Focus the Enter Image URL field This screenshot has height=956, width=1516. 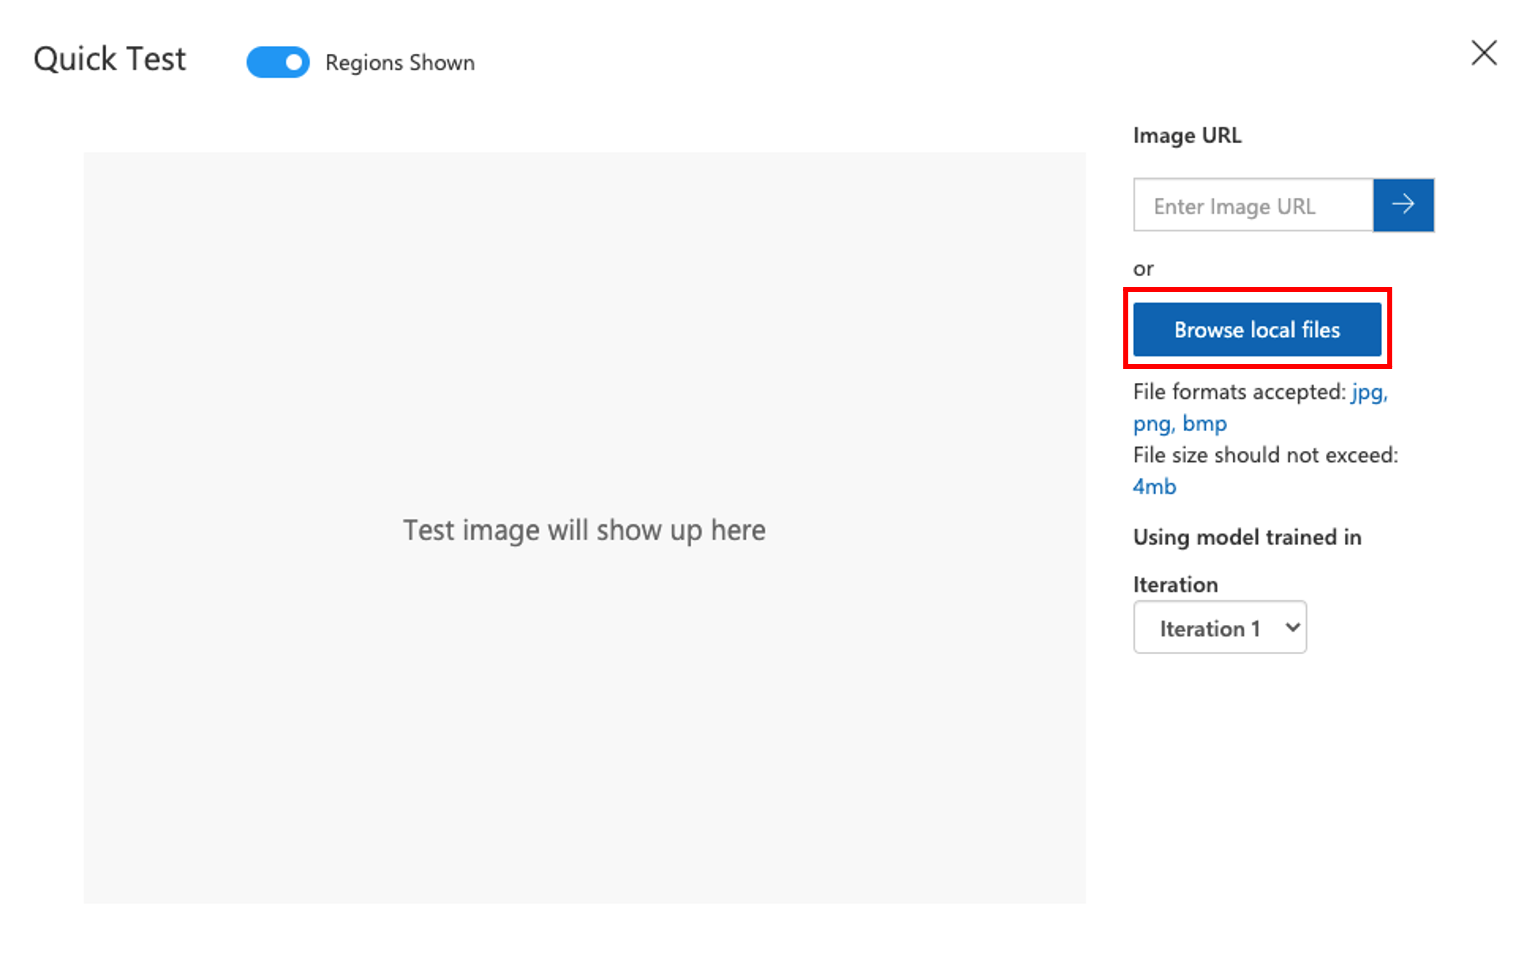pos(1253,206)
